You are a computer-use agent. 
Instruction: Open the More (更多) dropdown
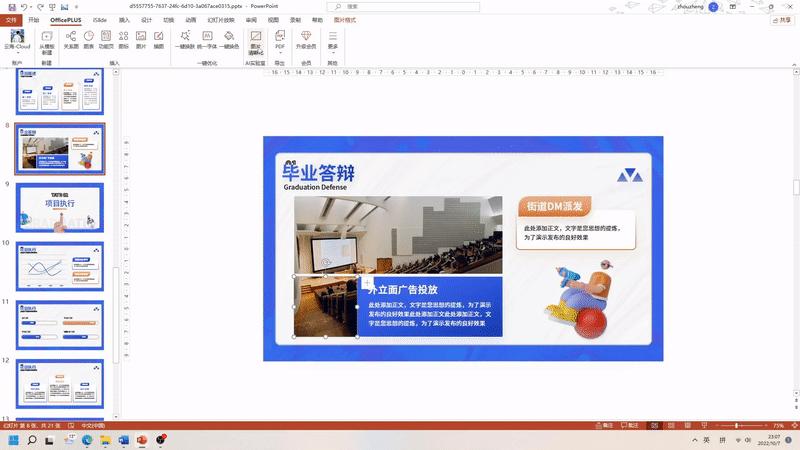point(333,42)
